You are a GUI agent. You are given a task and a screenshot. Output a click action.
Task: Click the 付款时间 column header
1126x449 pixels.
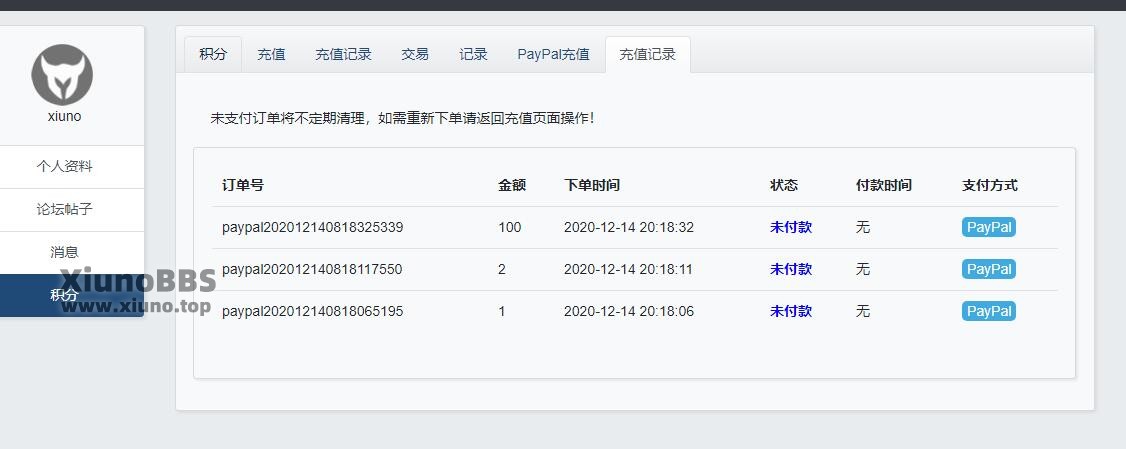coord(884,185)
